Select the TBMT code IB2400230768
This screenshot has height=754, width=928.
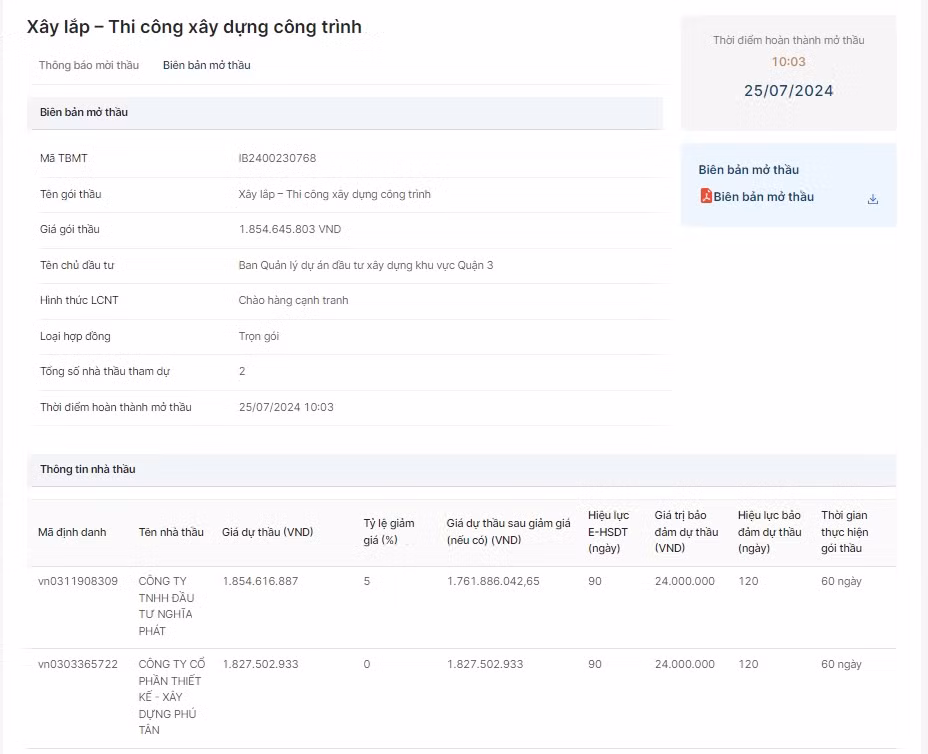[x=277, y=158]
